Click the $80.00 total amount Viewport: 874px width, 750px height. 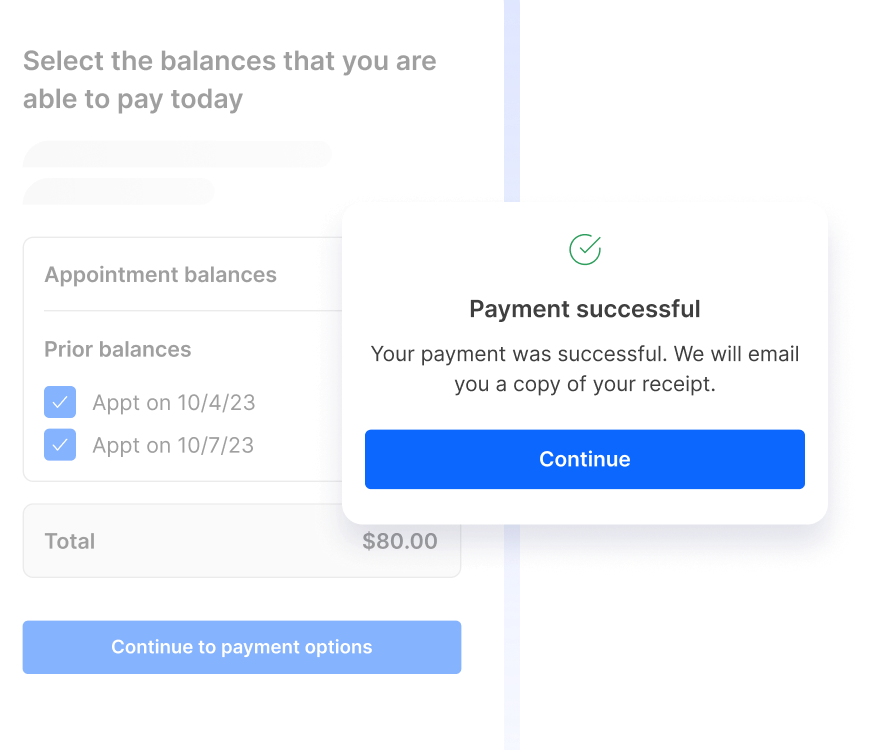pyautogui.click(x=400, y=541)
